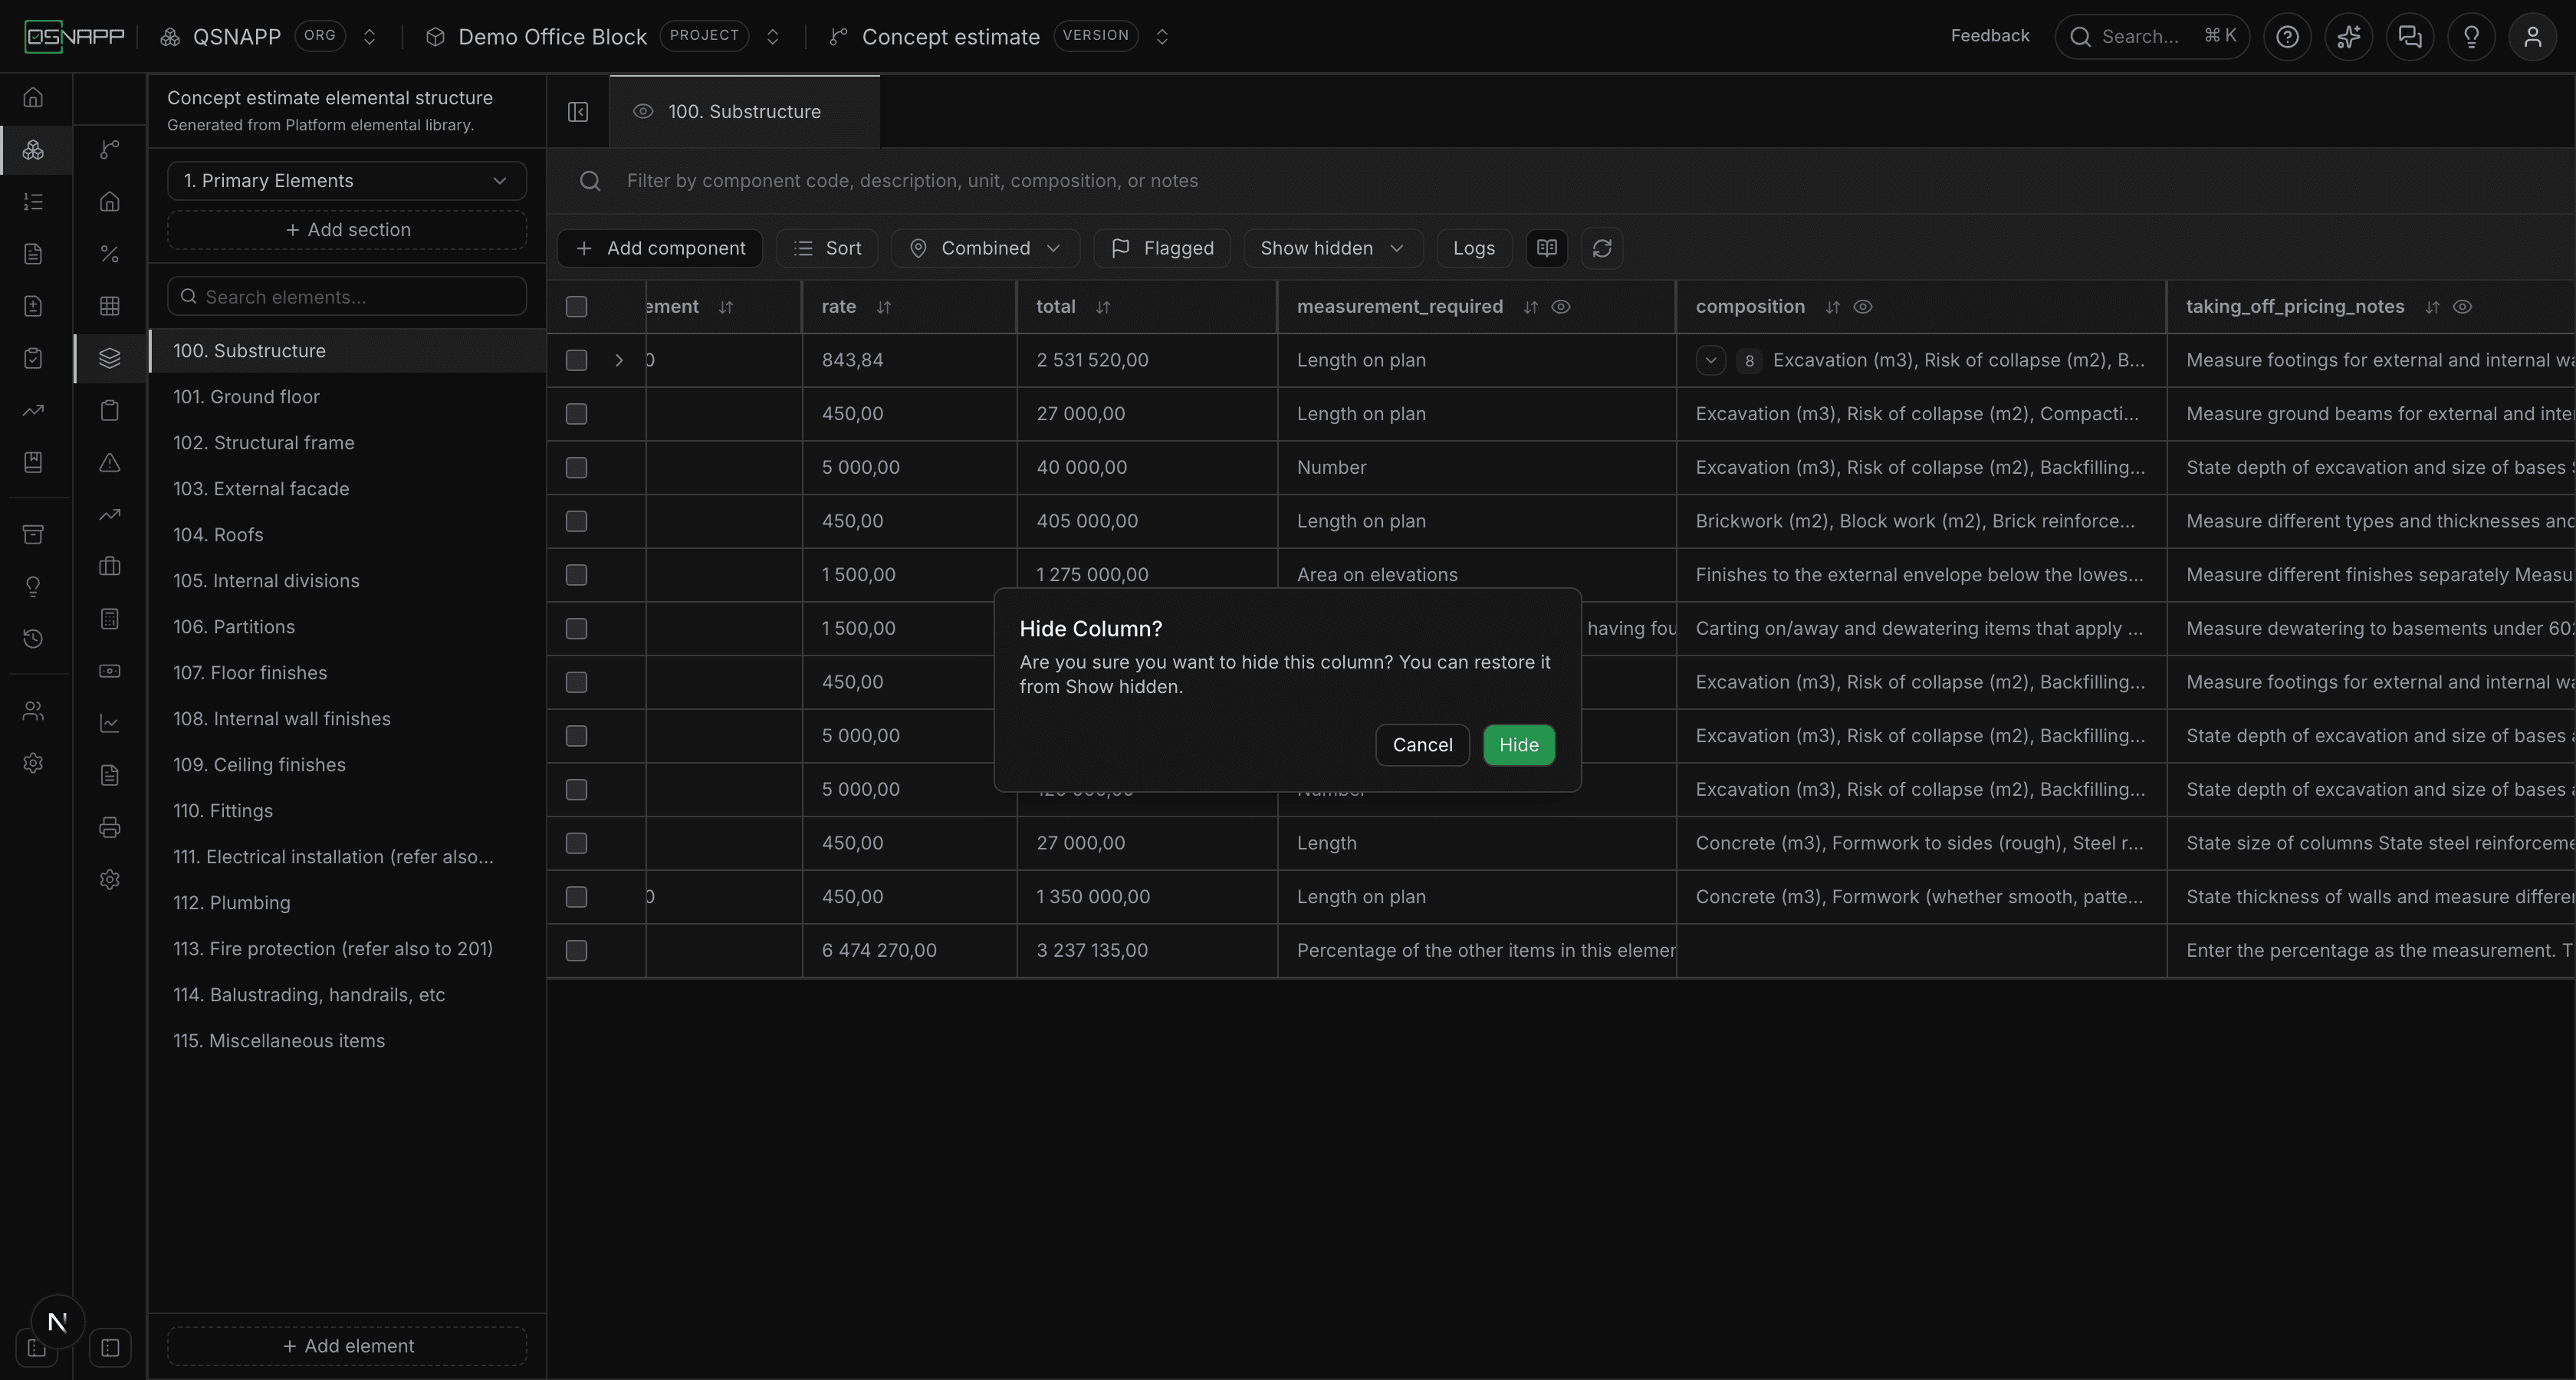Select 104. Roofs element
Viewport: 2576px width, 1380px height.
pos(347,535)
